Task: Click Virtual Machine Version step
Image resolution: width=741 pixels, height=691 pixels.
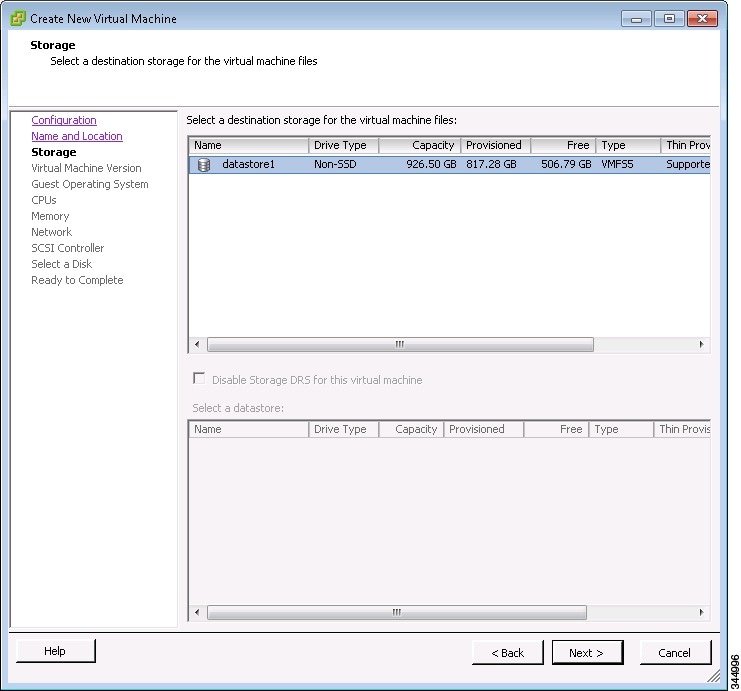Action: coord(86,168)
